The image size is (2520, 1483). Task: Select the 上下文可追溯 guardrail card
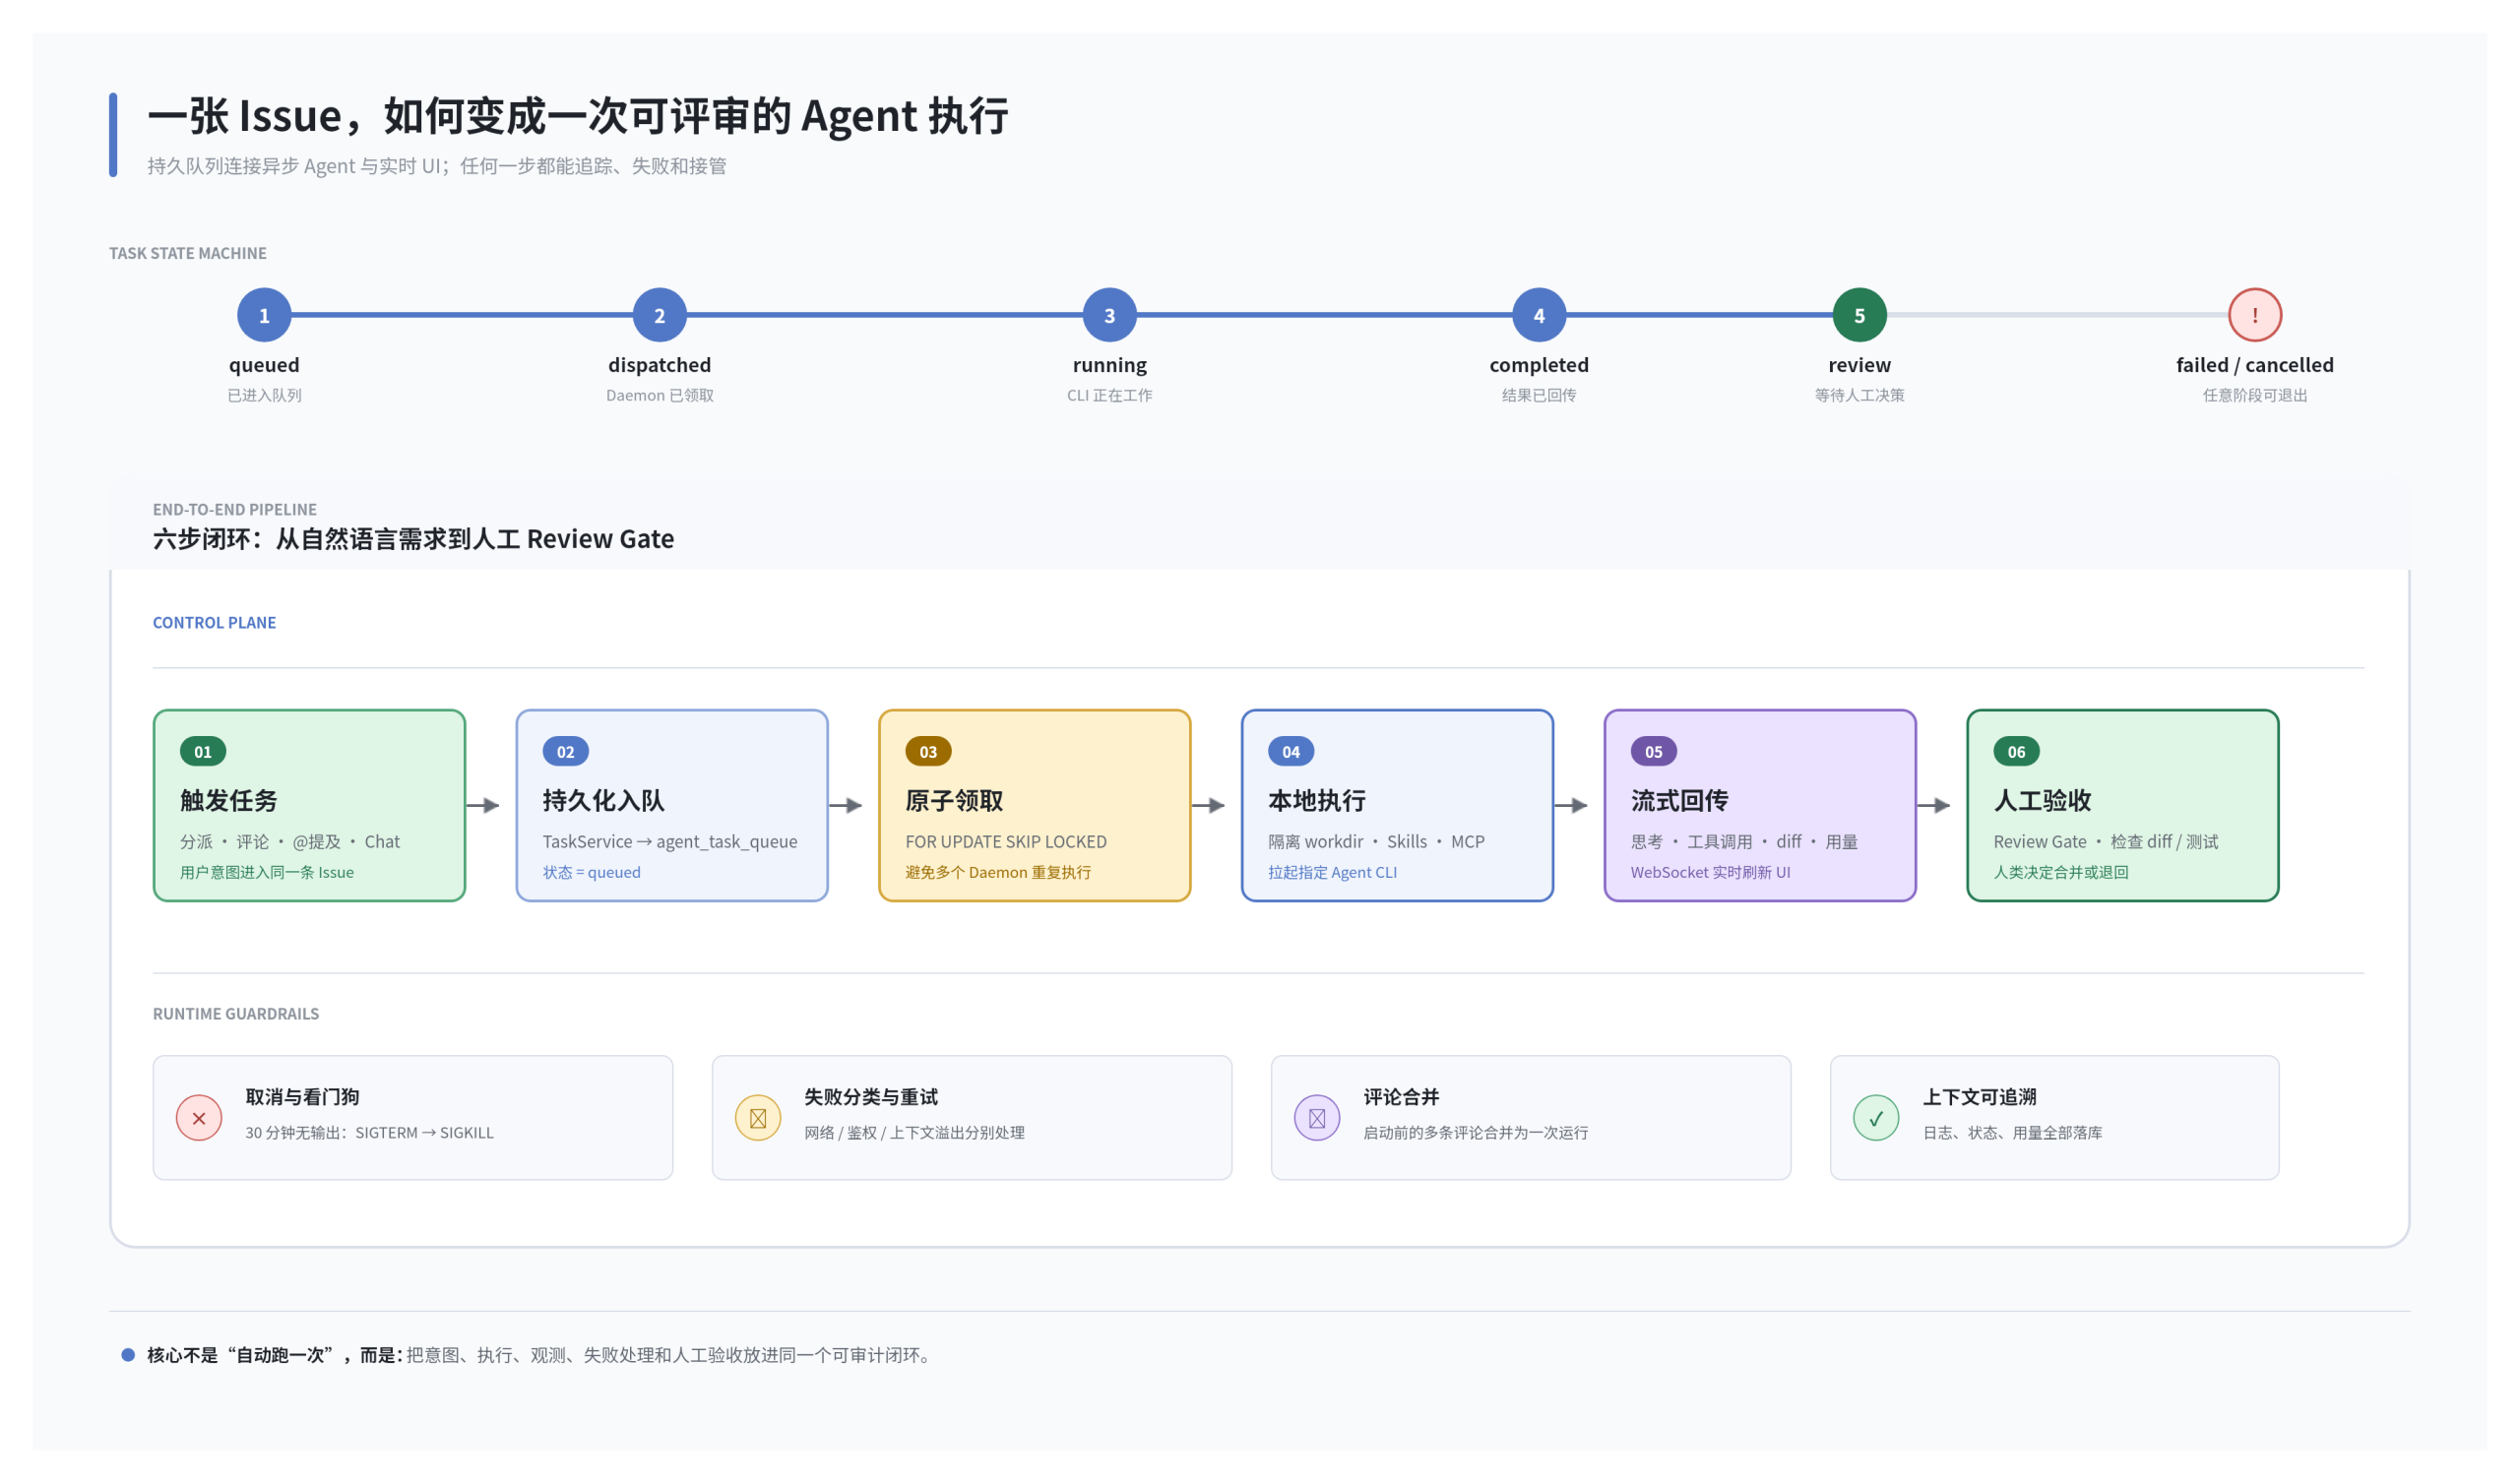[x=2055, y=1118]
